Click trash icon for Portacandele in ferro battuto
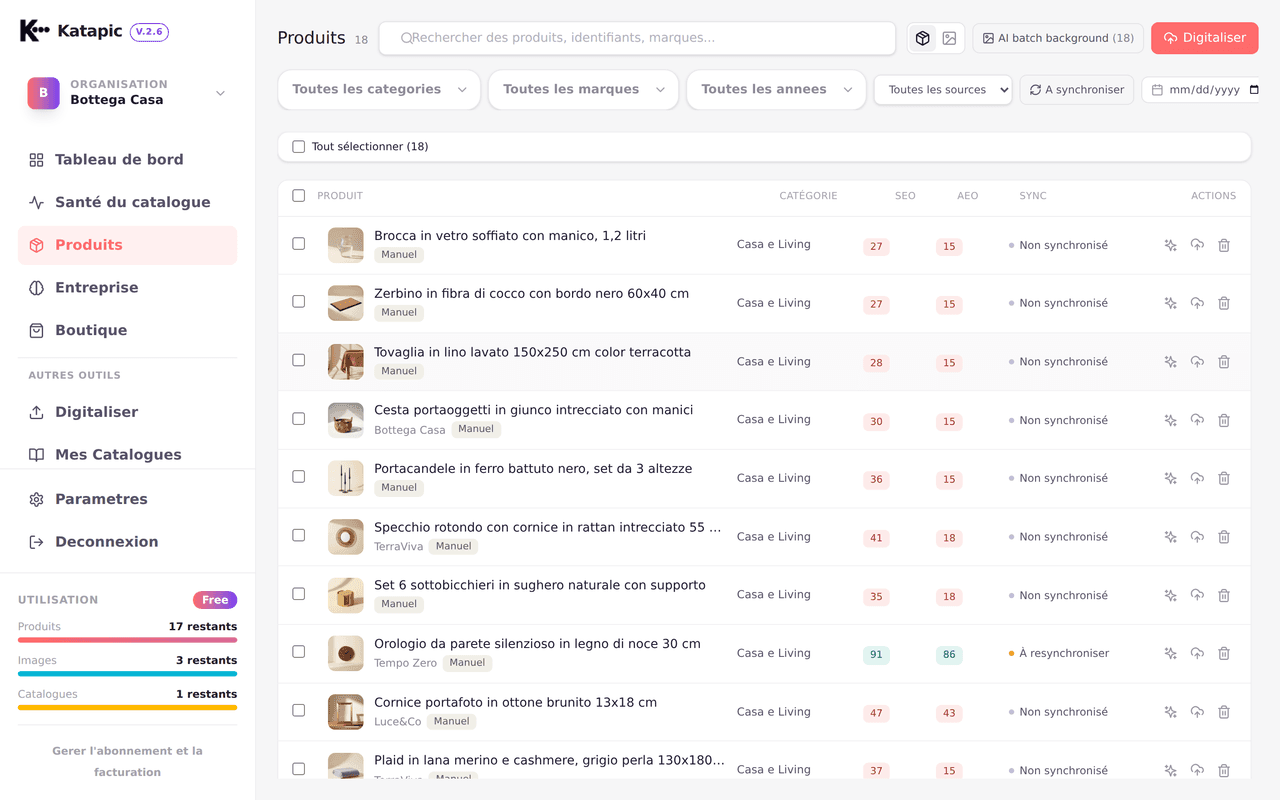The height and width of the screenshot is (800, 1280). click(1224, 478)
